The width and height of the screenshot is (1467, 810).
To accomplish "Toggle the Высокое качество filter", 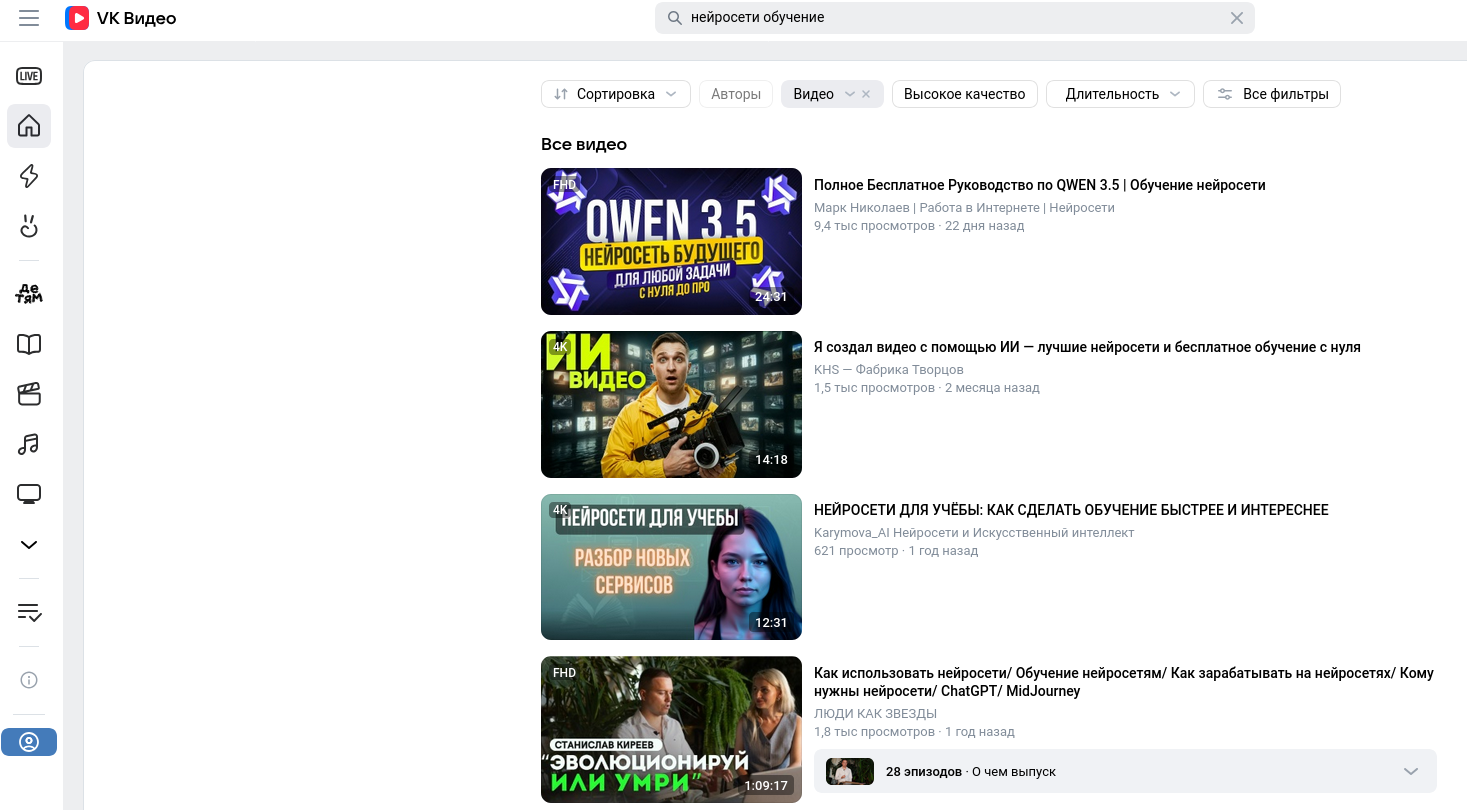I will (x=964, y=94).
